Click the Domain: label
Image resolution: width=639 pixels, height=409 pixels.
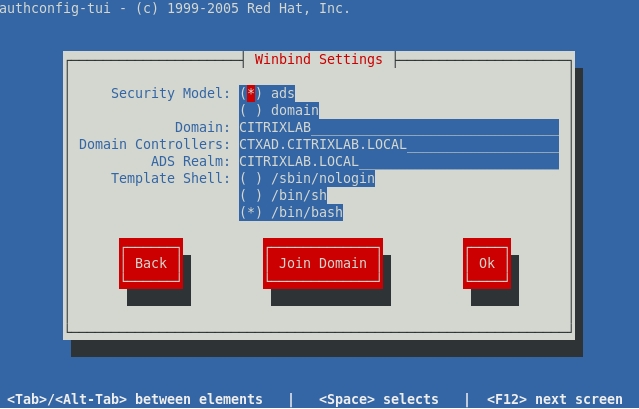203,128
